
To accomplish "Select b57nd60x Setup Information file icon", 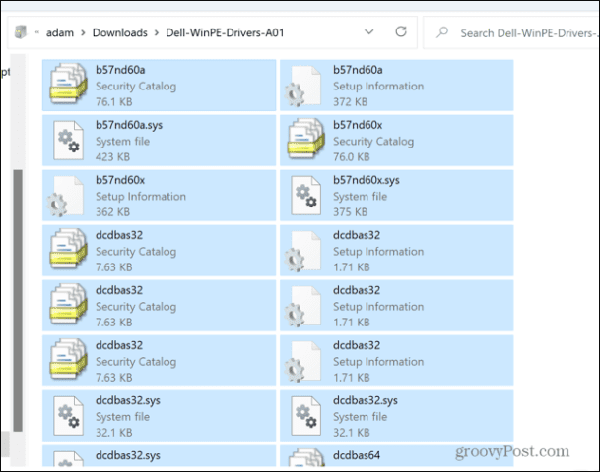I will click(x=65, y=196).
